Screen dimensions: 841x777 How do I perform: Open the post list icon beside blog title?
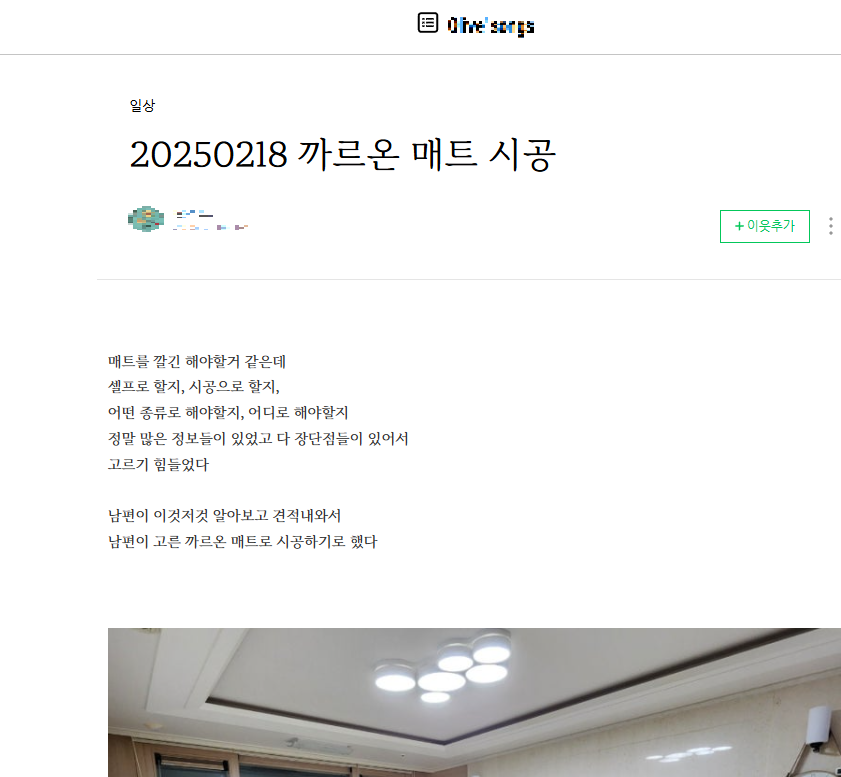[x=427, y=23]
